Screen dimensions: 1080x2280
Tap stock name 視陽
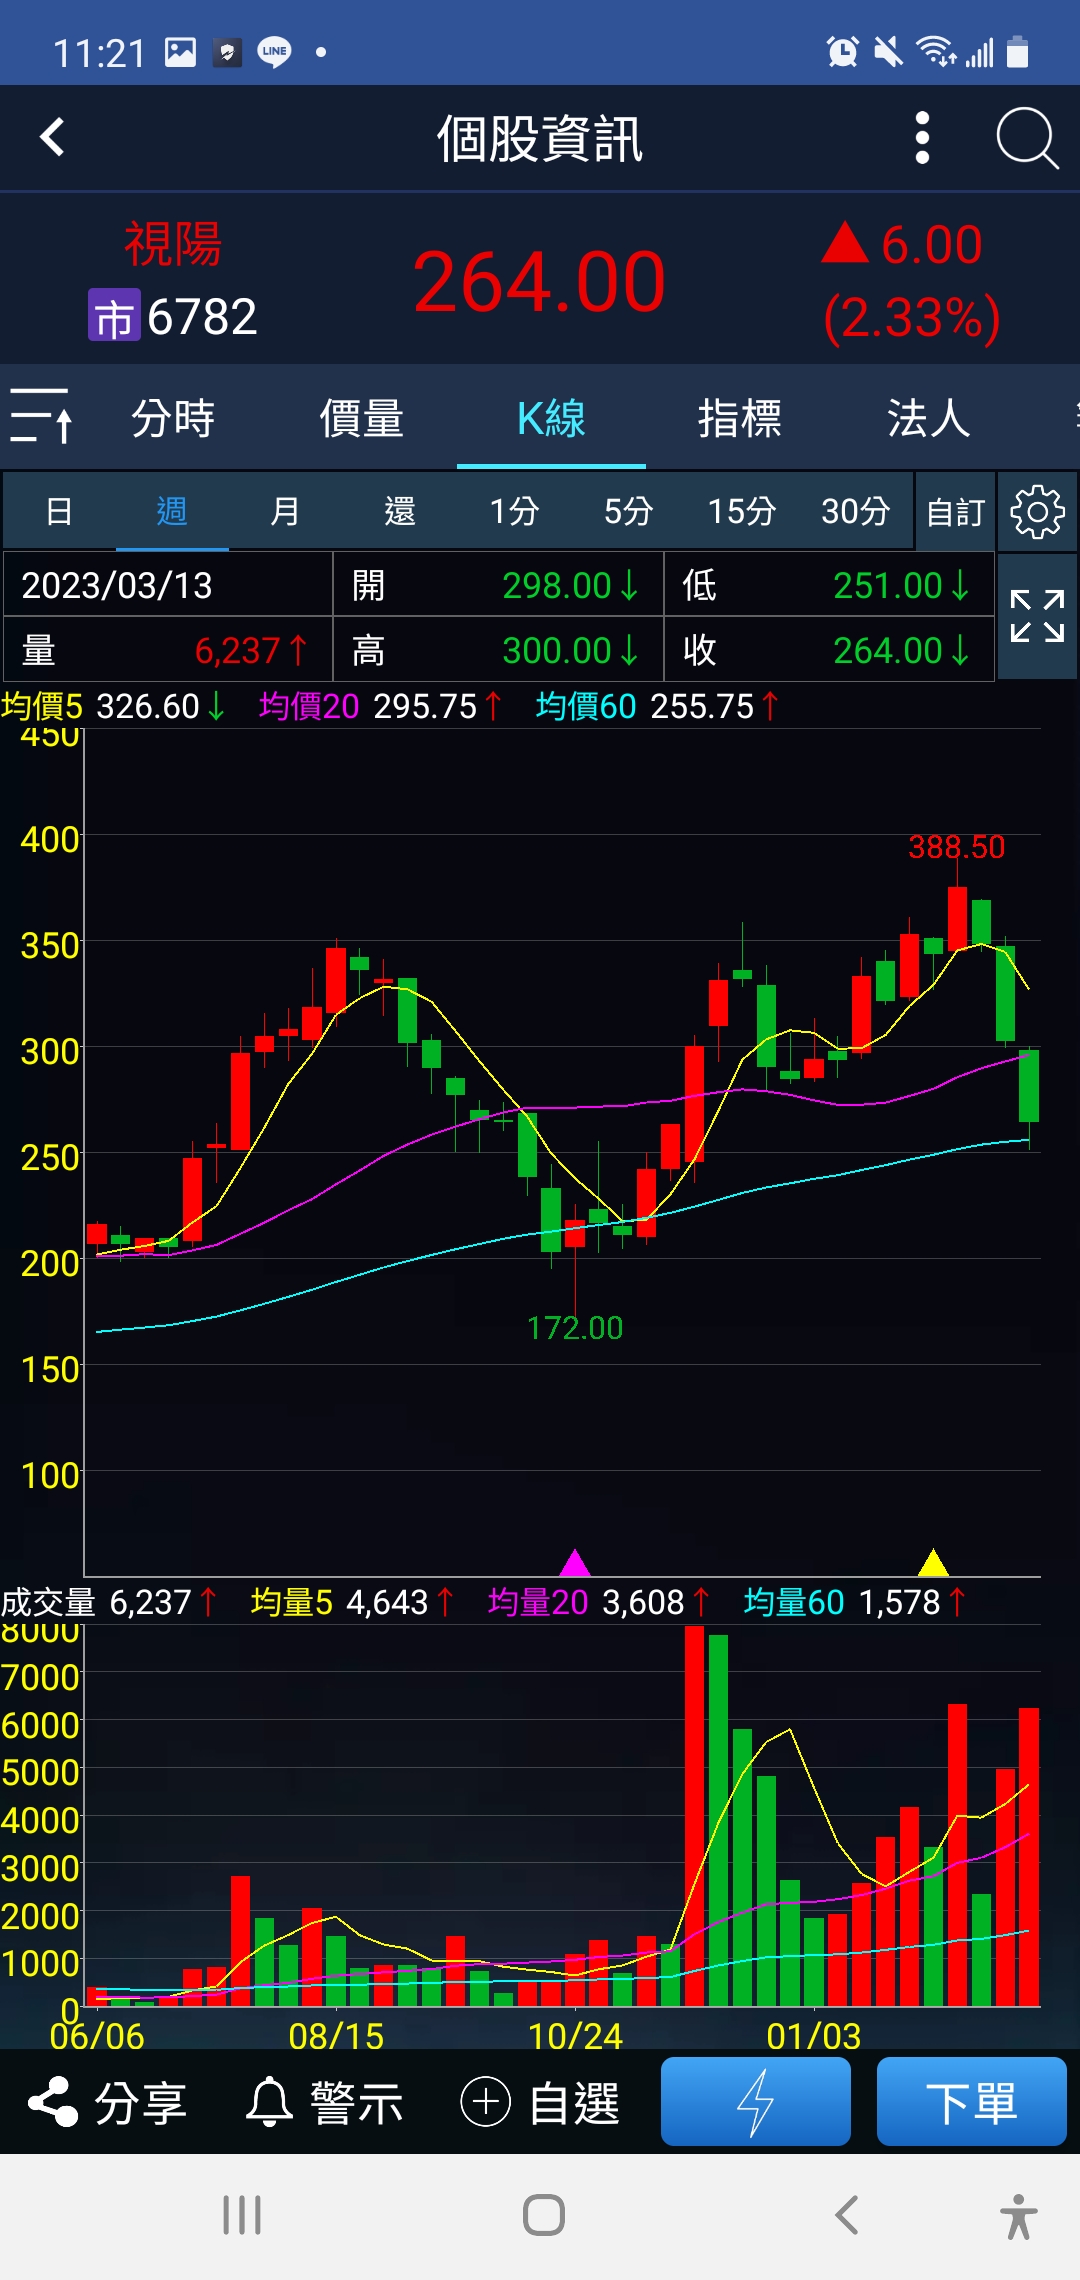[x=173, y=244]
